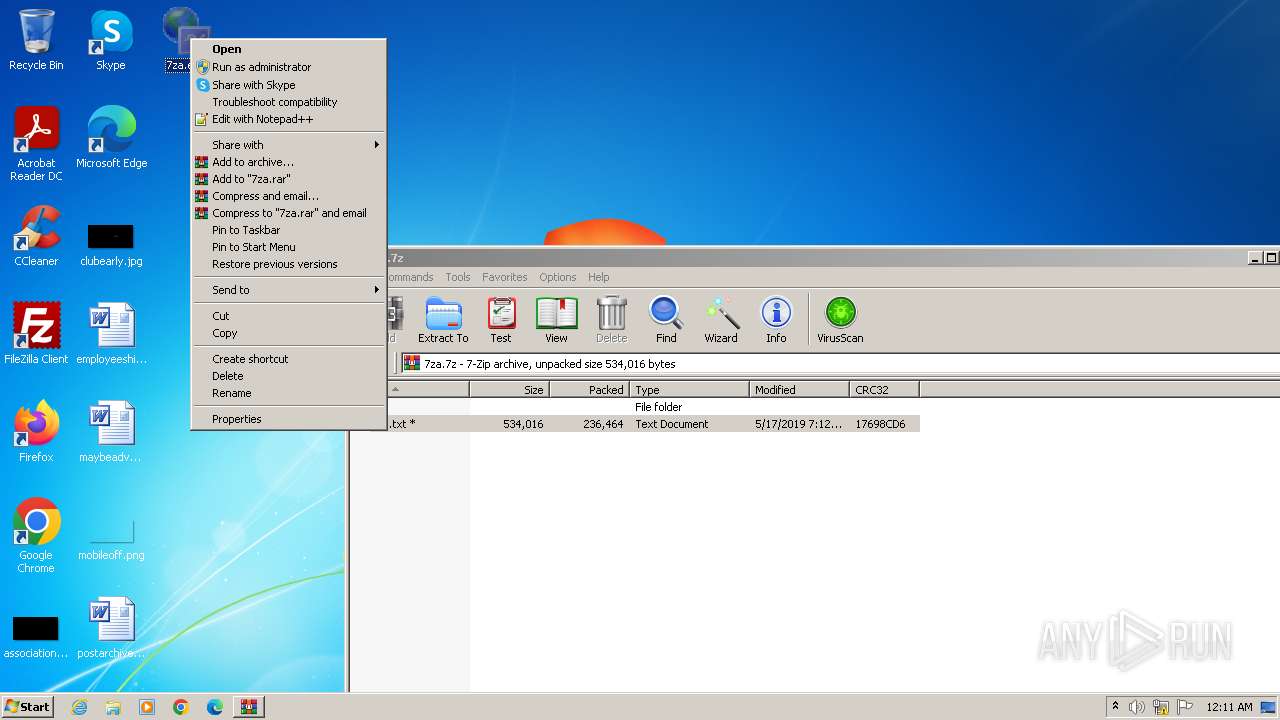Choose Restore previous versions
The image size is (1280, 720).
point(288,264)
